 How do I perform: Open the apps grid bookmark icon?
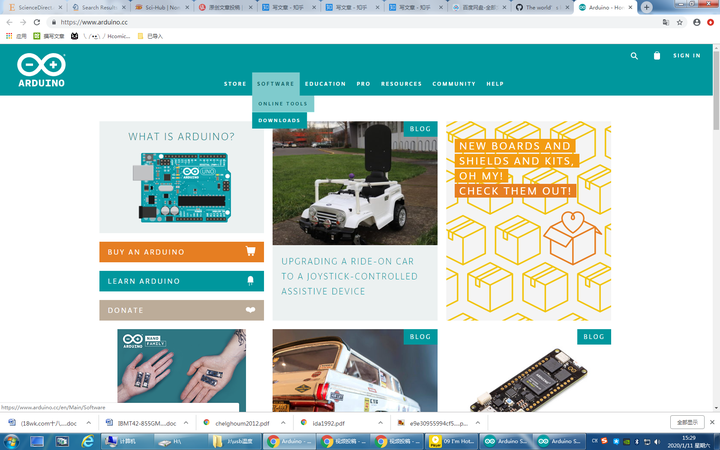(9, 36)
